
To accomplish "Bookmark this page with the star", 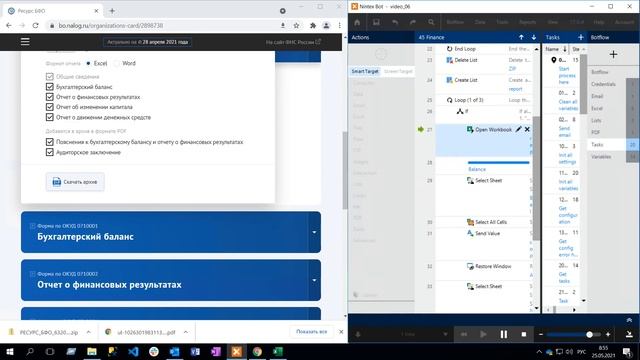I will pos(296,25).
